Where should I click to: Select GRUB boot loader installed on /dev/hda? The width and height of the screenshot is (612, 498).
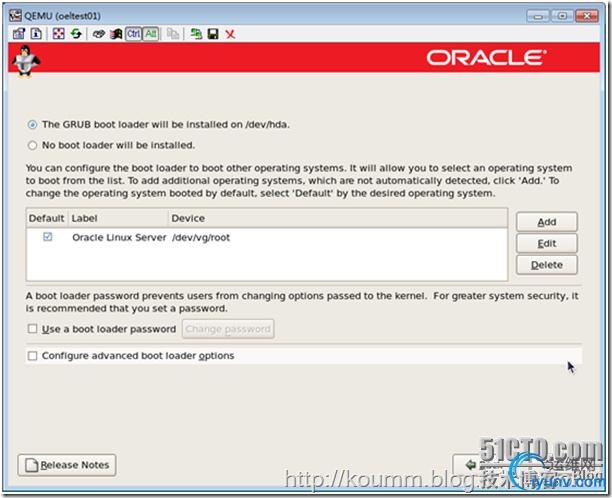pyautogui.click(x=32, y=125)
